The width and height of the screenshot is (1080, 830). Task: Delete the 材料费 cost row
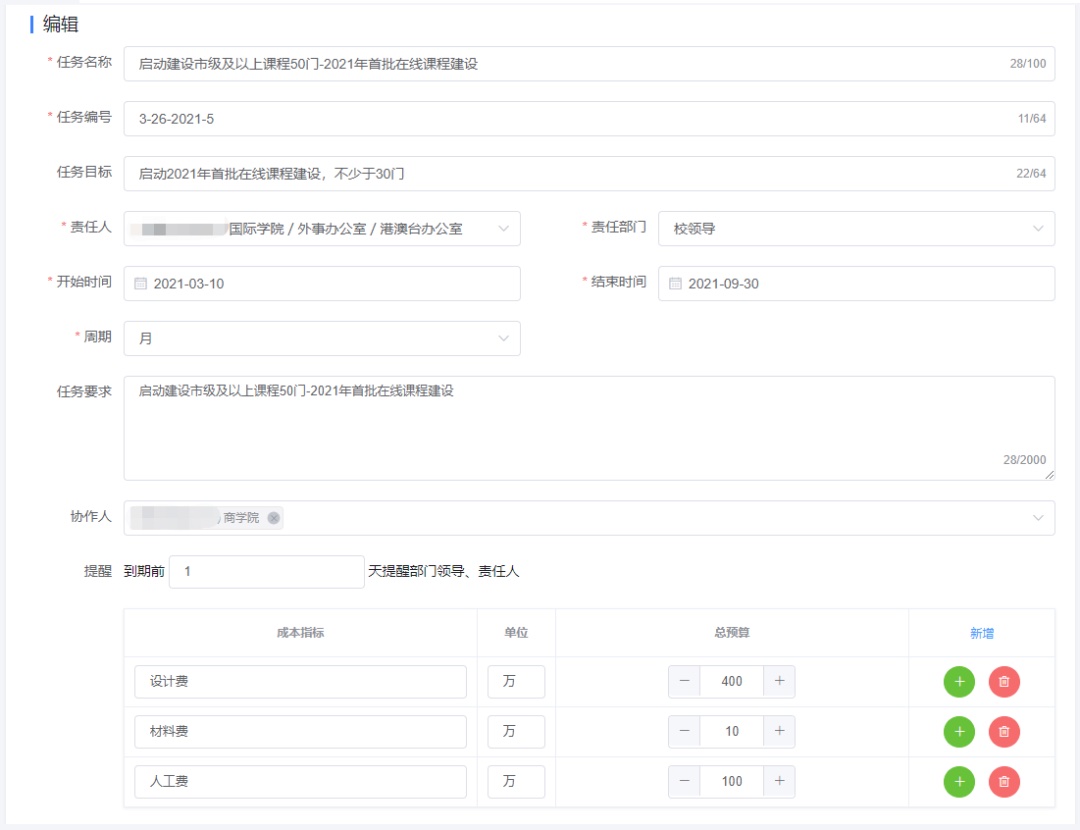1004,732
